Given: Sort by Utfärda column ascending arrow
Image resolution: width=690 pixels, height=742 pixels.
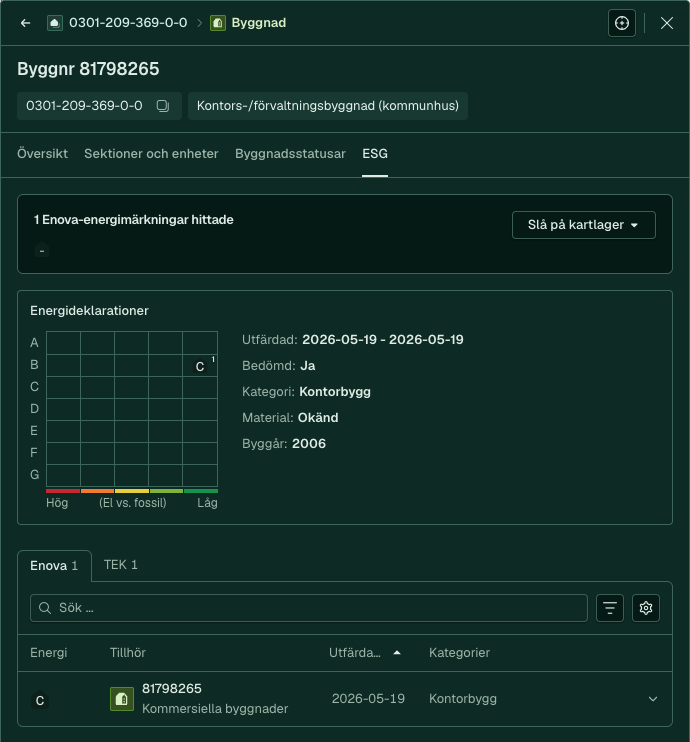Looking at the screenshot, I should (397, 653).
